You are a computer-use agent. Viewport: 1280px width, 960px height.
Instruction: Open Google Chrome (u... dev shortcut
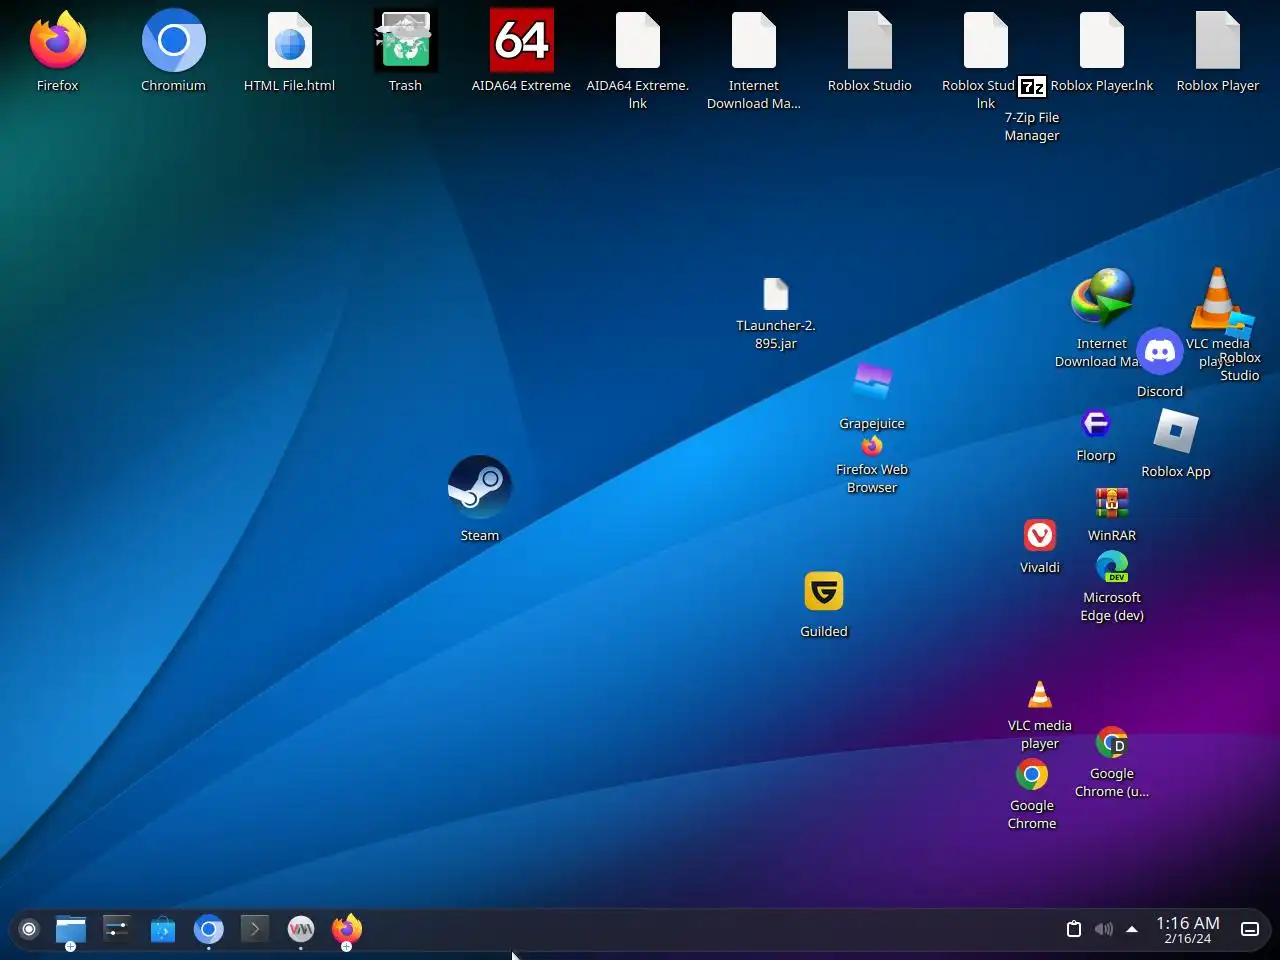(x=1112, y=743)
